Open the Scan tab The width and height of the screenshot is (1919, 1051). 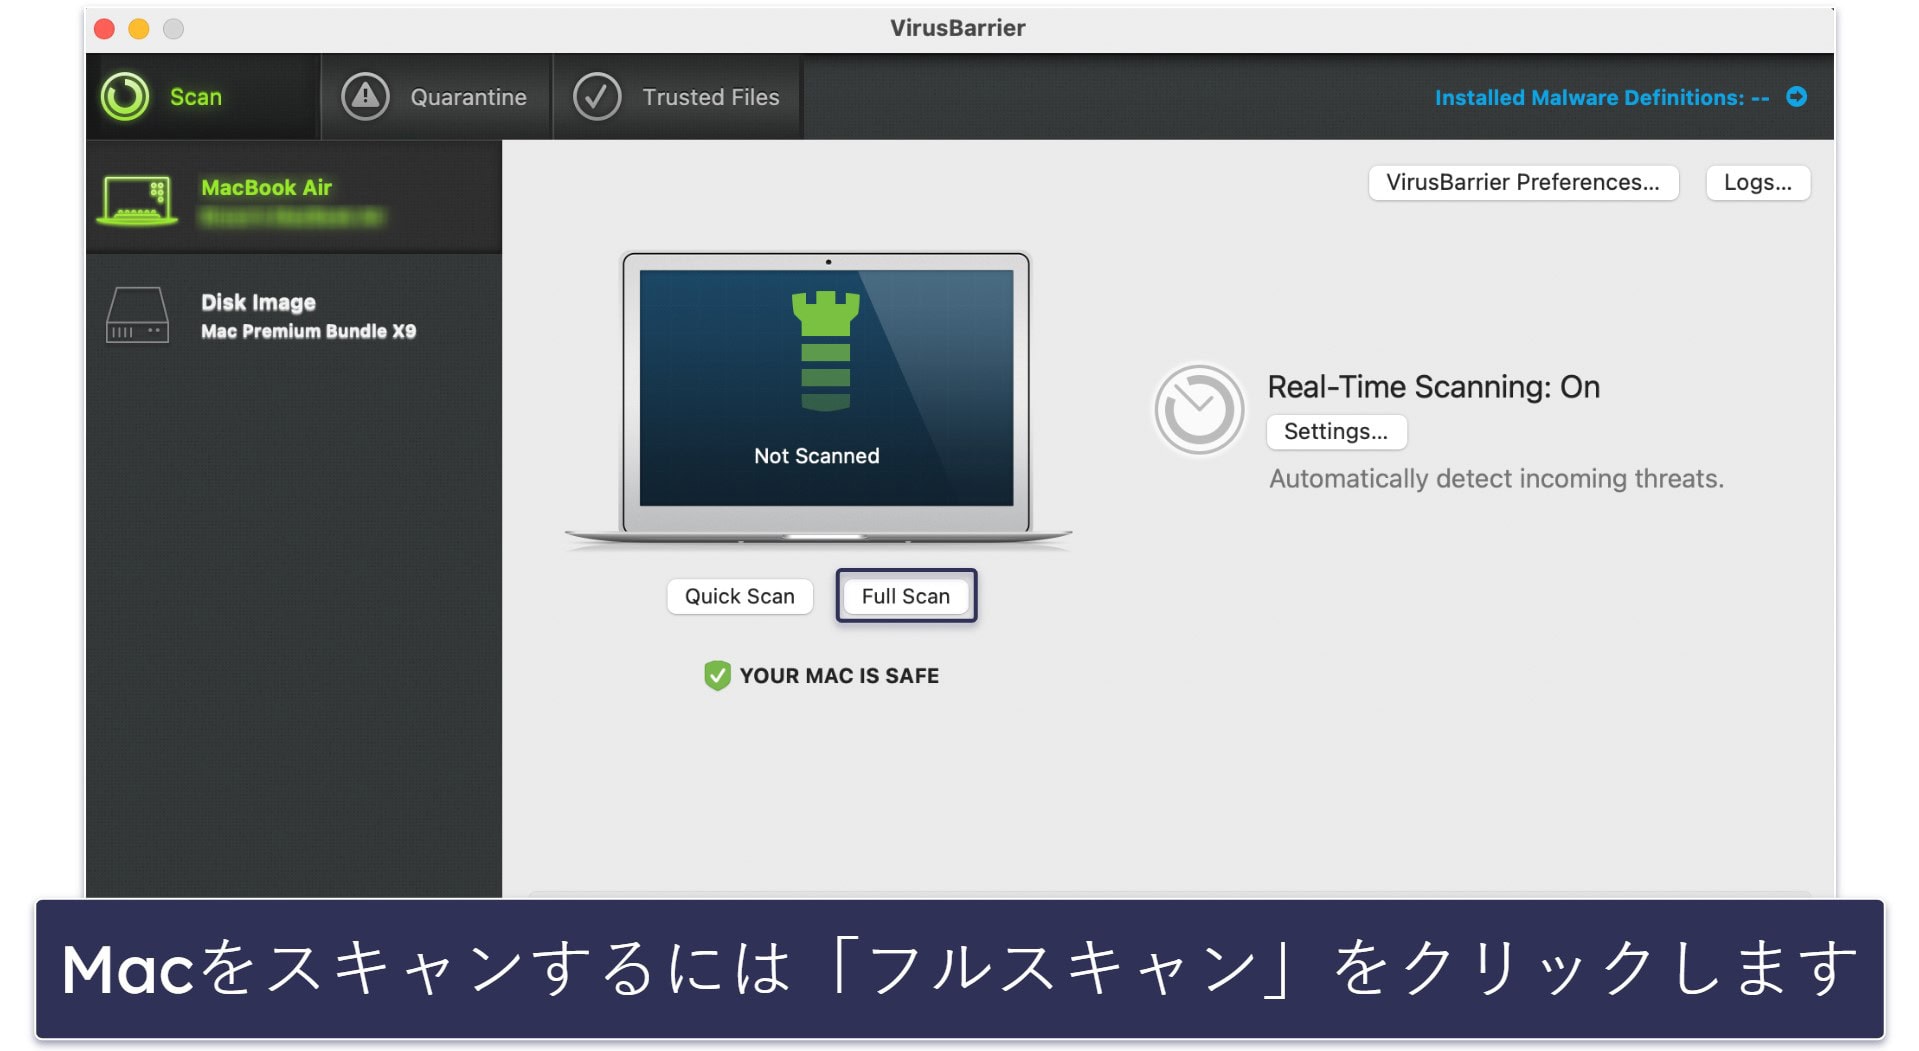pos(203,97)
